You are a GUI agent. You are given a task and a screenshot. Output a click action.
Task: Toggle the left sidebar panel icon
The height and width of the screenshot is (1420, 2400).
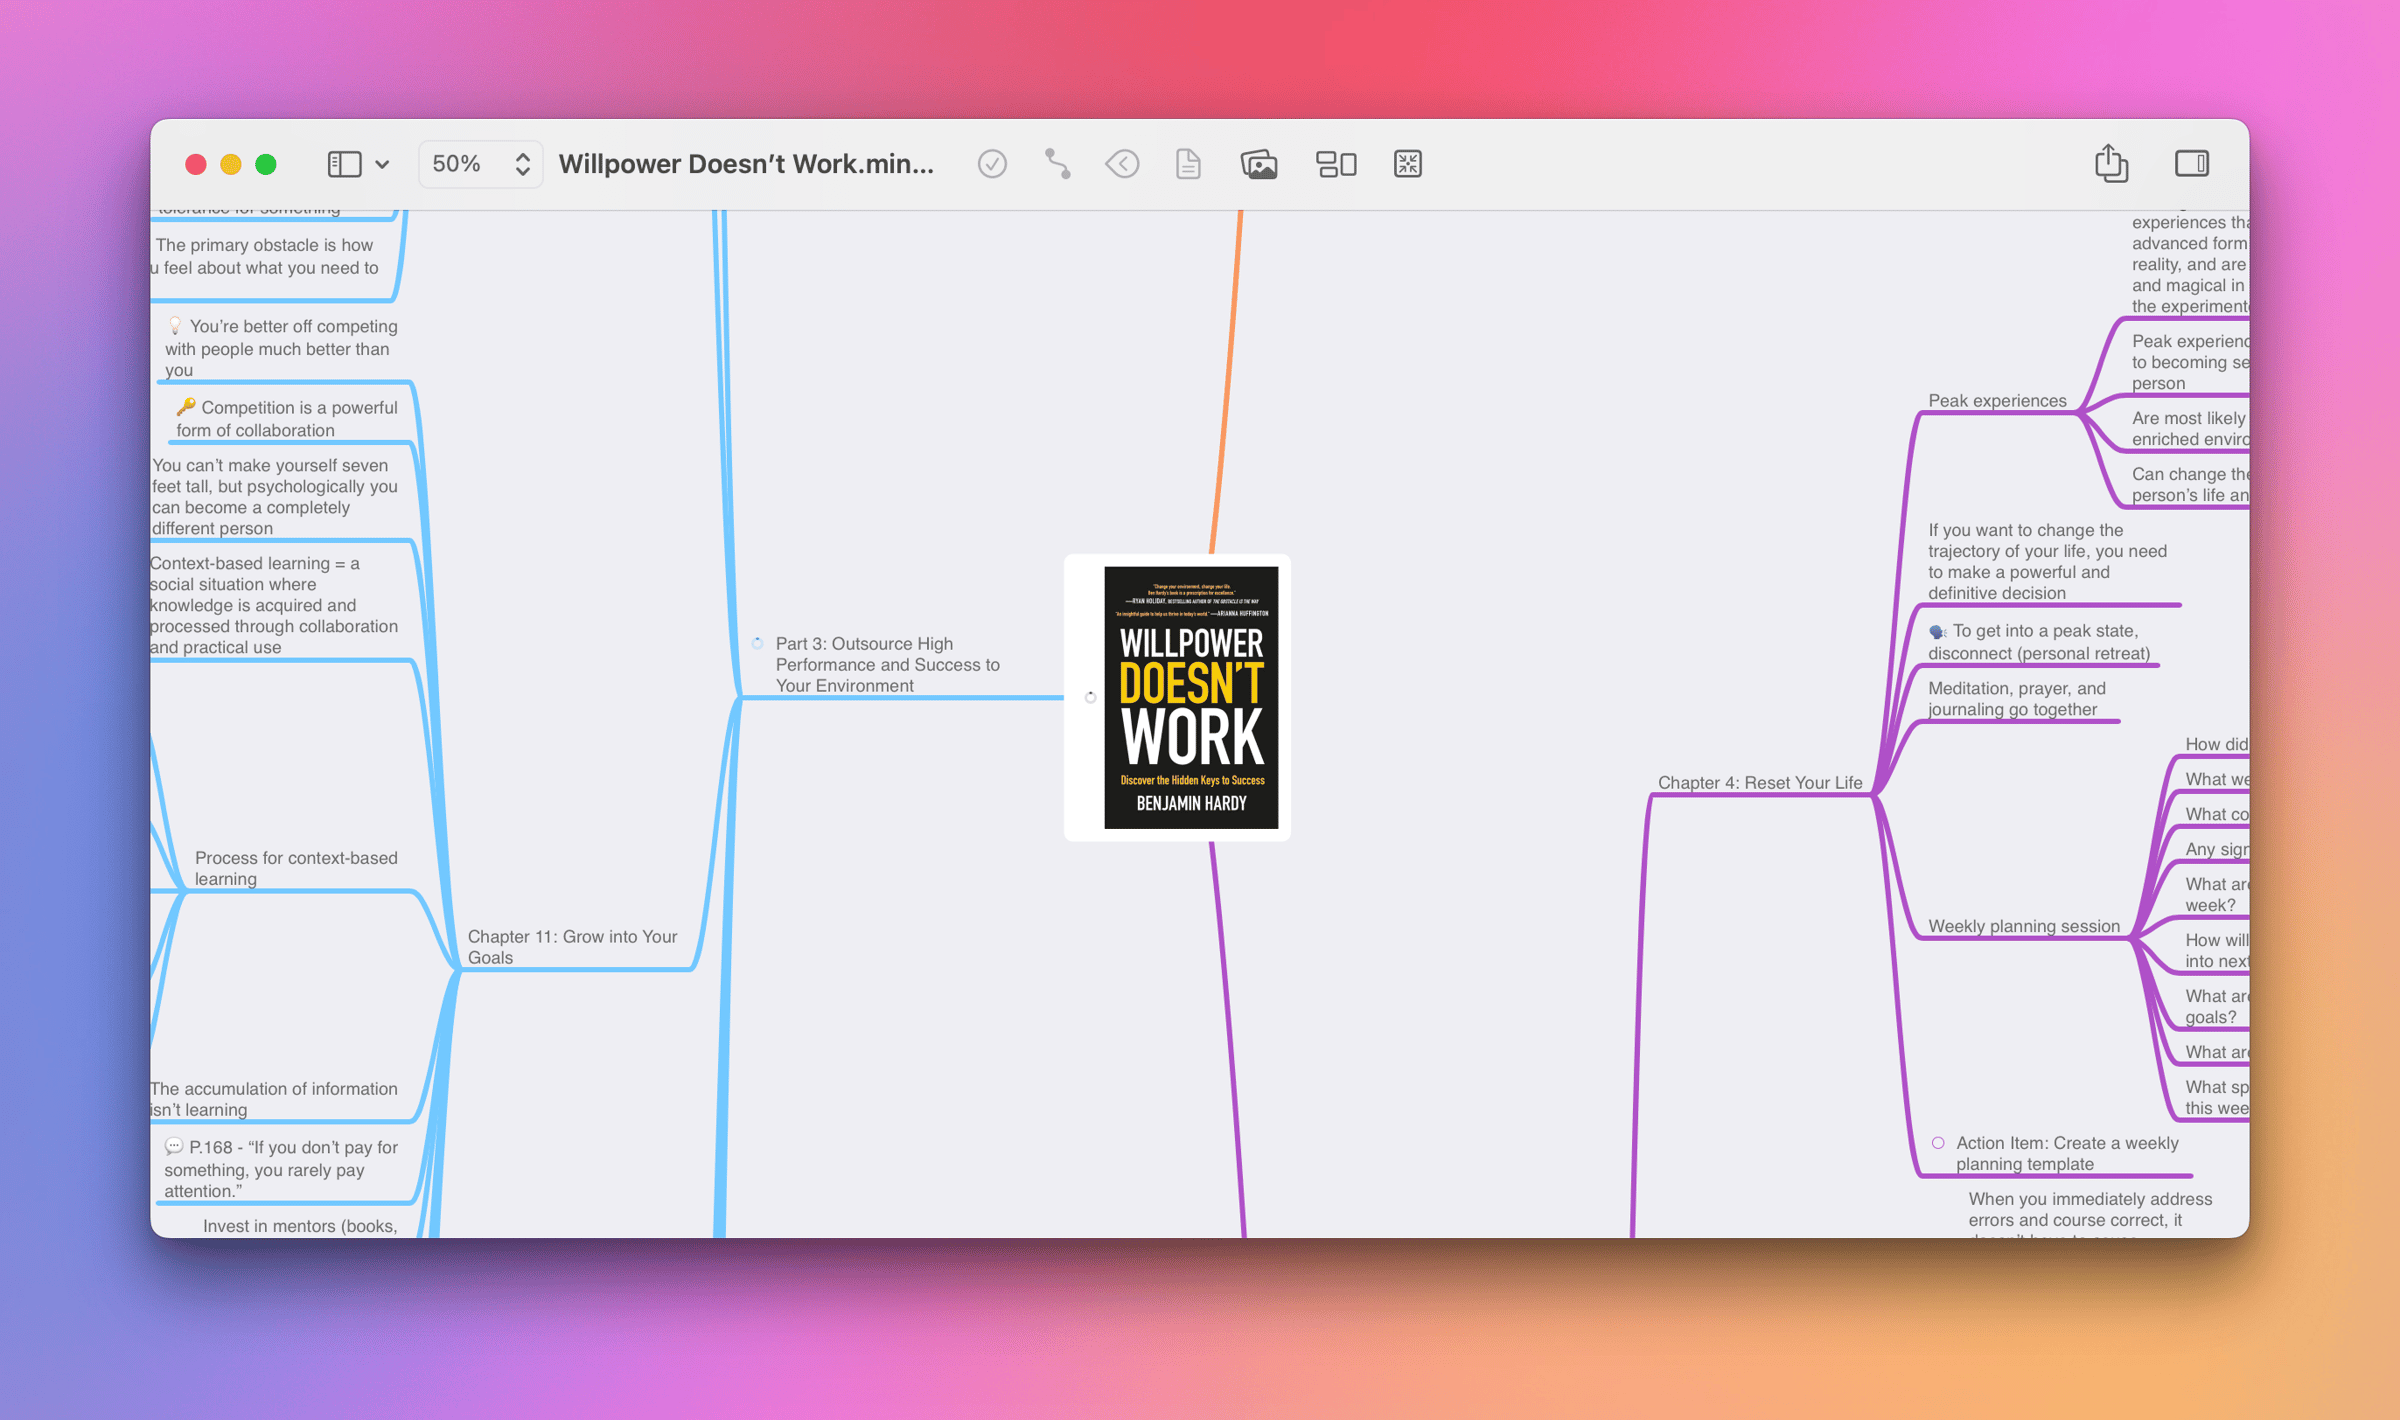click(344, 164)
